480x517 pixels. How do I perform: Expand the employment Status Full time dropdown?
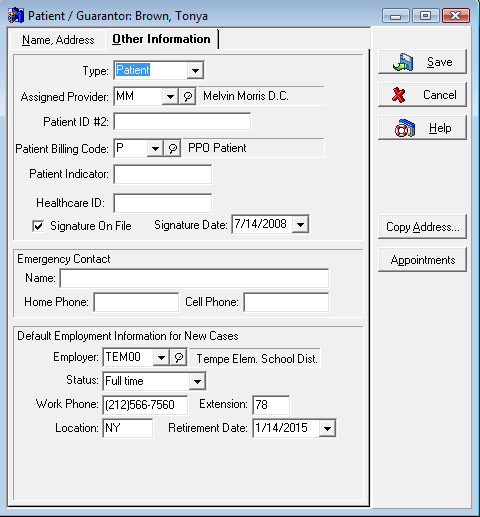[197, 381]
